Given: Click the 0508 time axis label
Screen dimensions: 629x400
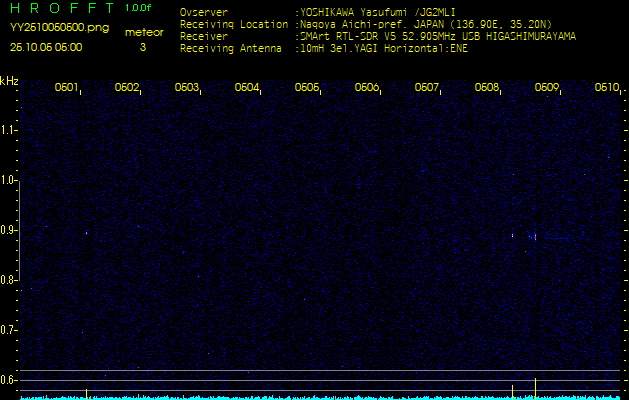Looking at the screenshot, I should pos(487,87).
